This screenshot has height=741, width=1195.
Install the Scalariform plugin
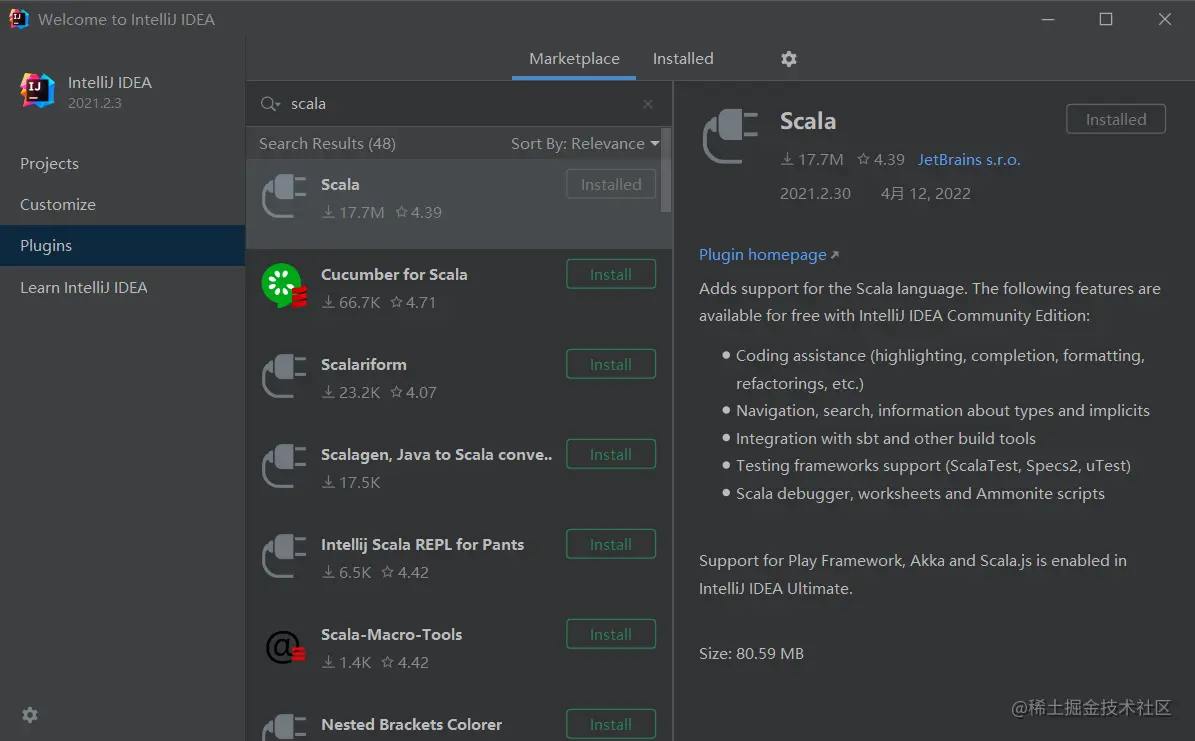pos(610,364)
